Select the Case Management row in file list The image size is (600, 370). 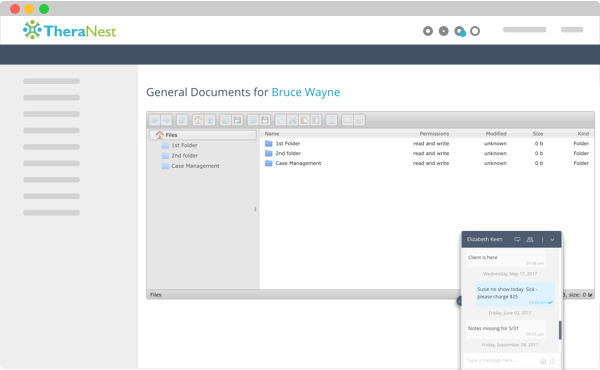427,163
